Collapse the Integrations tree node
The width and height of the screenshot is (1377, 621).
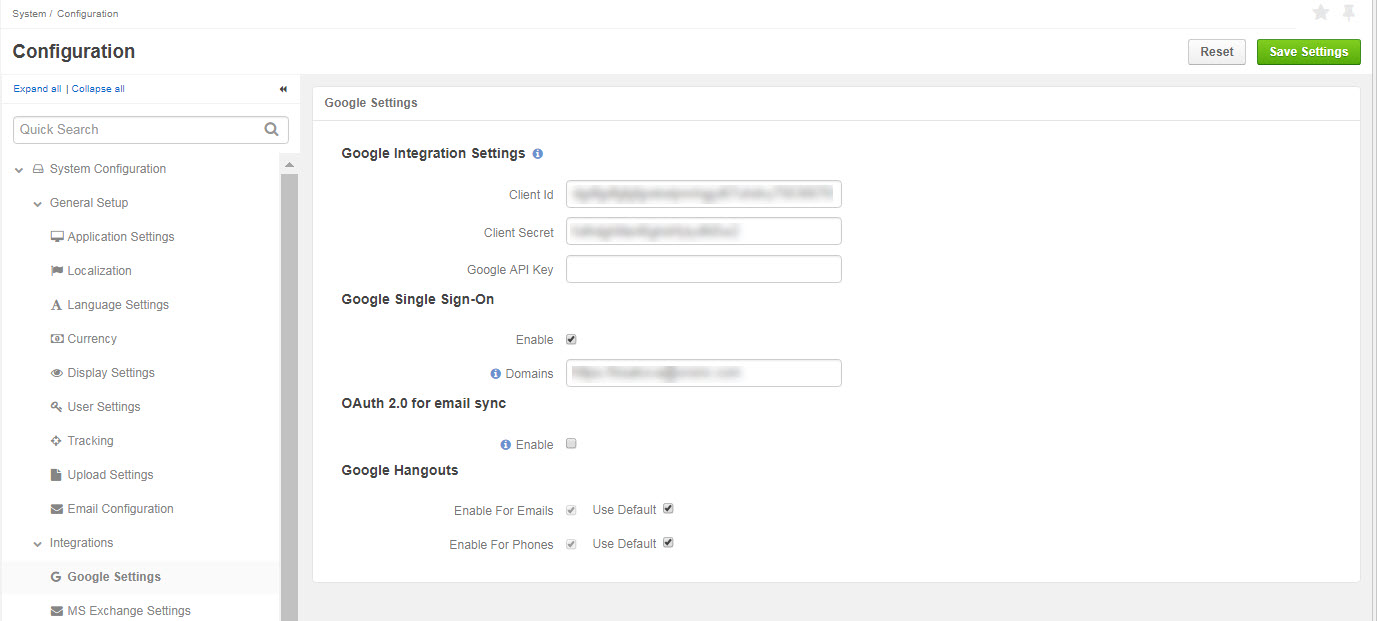click(x=37, y=543)
